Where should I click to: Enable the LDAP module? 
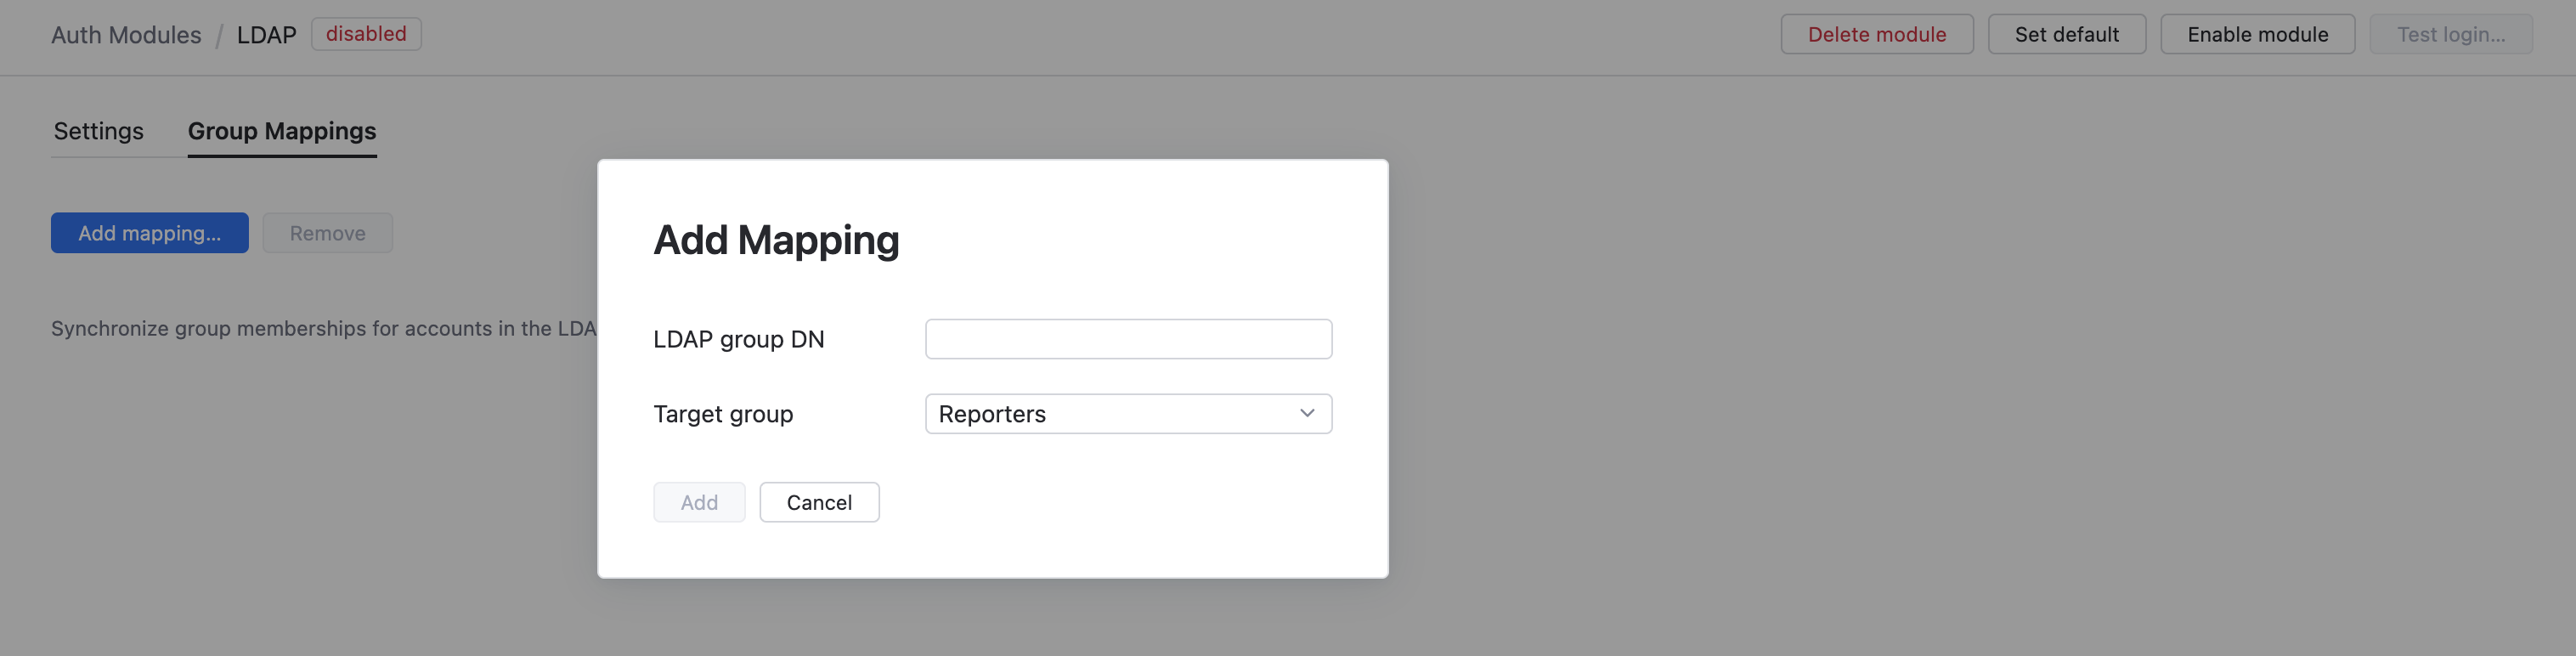coord(2257,34)
